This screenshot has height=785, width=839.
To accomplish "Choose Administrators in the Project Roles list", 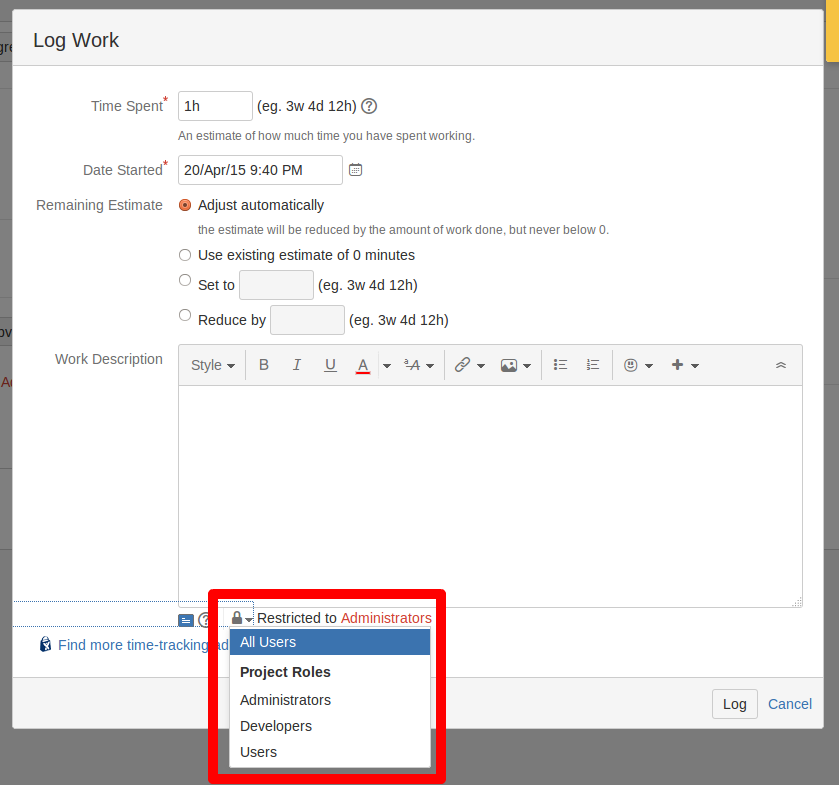I will 330,700.
